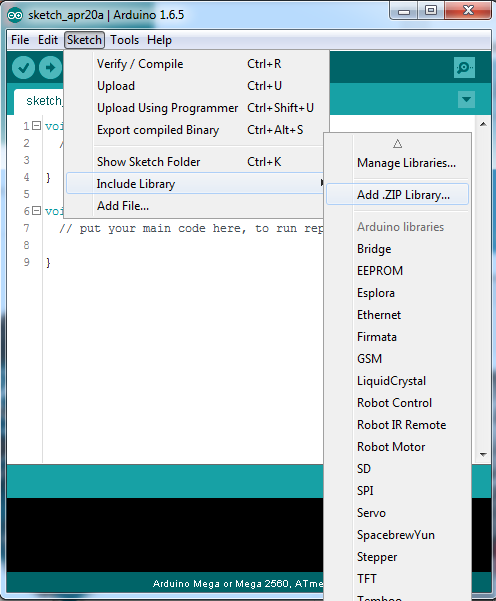
Task: Collapse the setup function fold marker on line 1
Action: [36, 126]
